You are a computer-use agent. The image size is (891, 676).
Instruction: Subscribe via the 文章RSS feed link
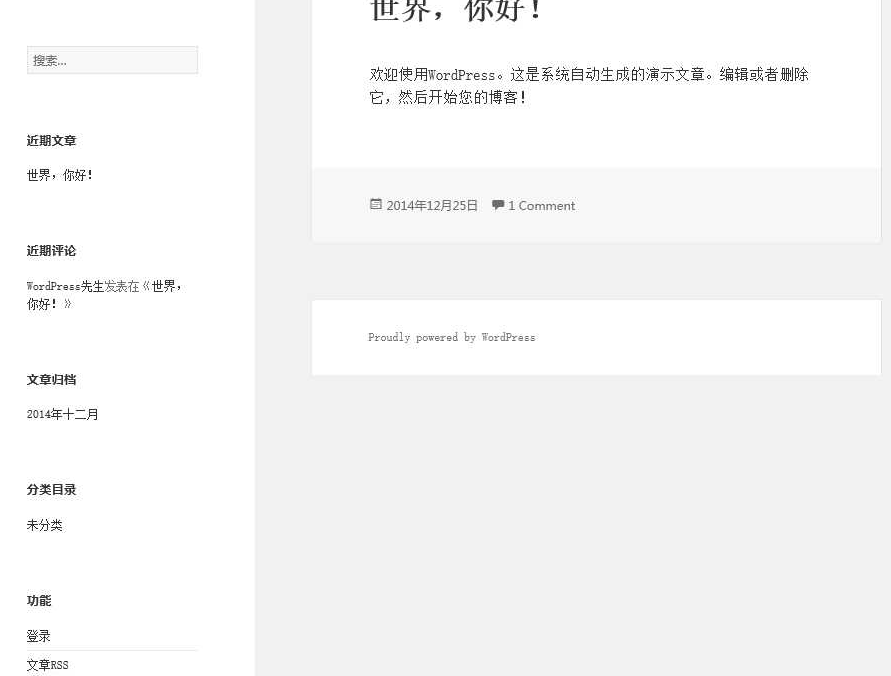point(47,664)
